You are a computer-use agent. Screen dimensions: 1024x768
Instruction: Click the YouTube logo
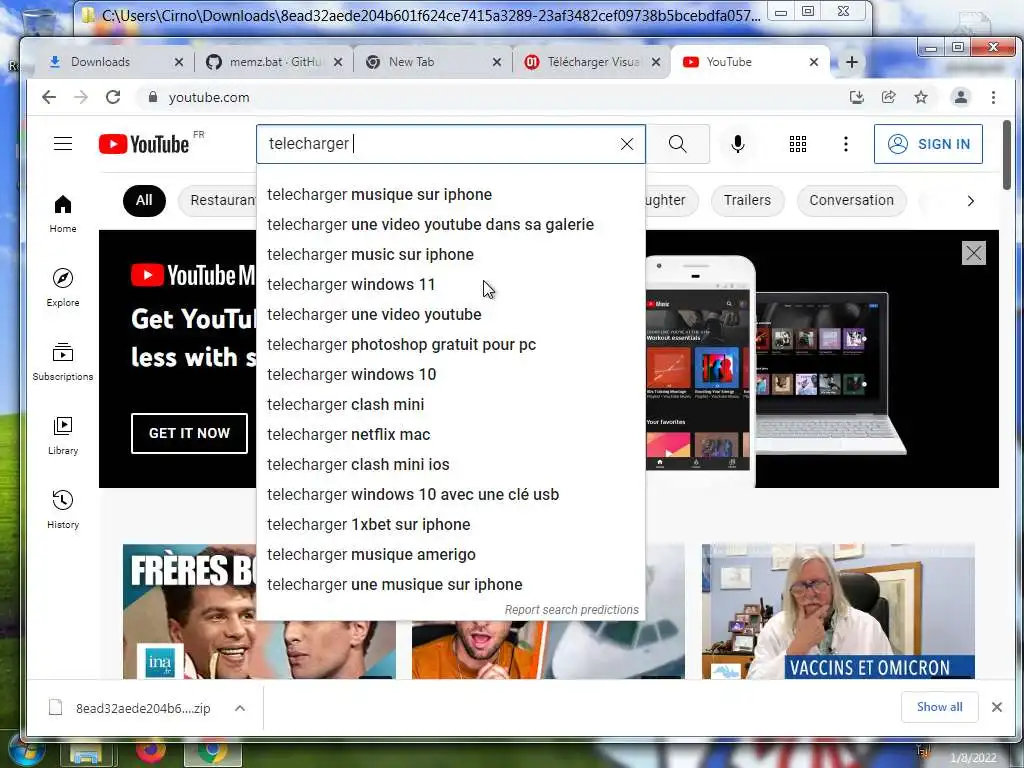(144, 144)
